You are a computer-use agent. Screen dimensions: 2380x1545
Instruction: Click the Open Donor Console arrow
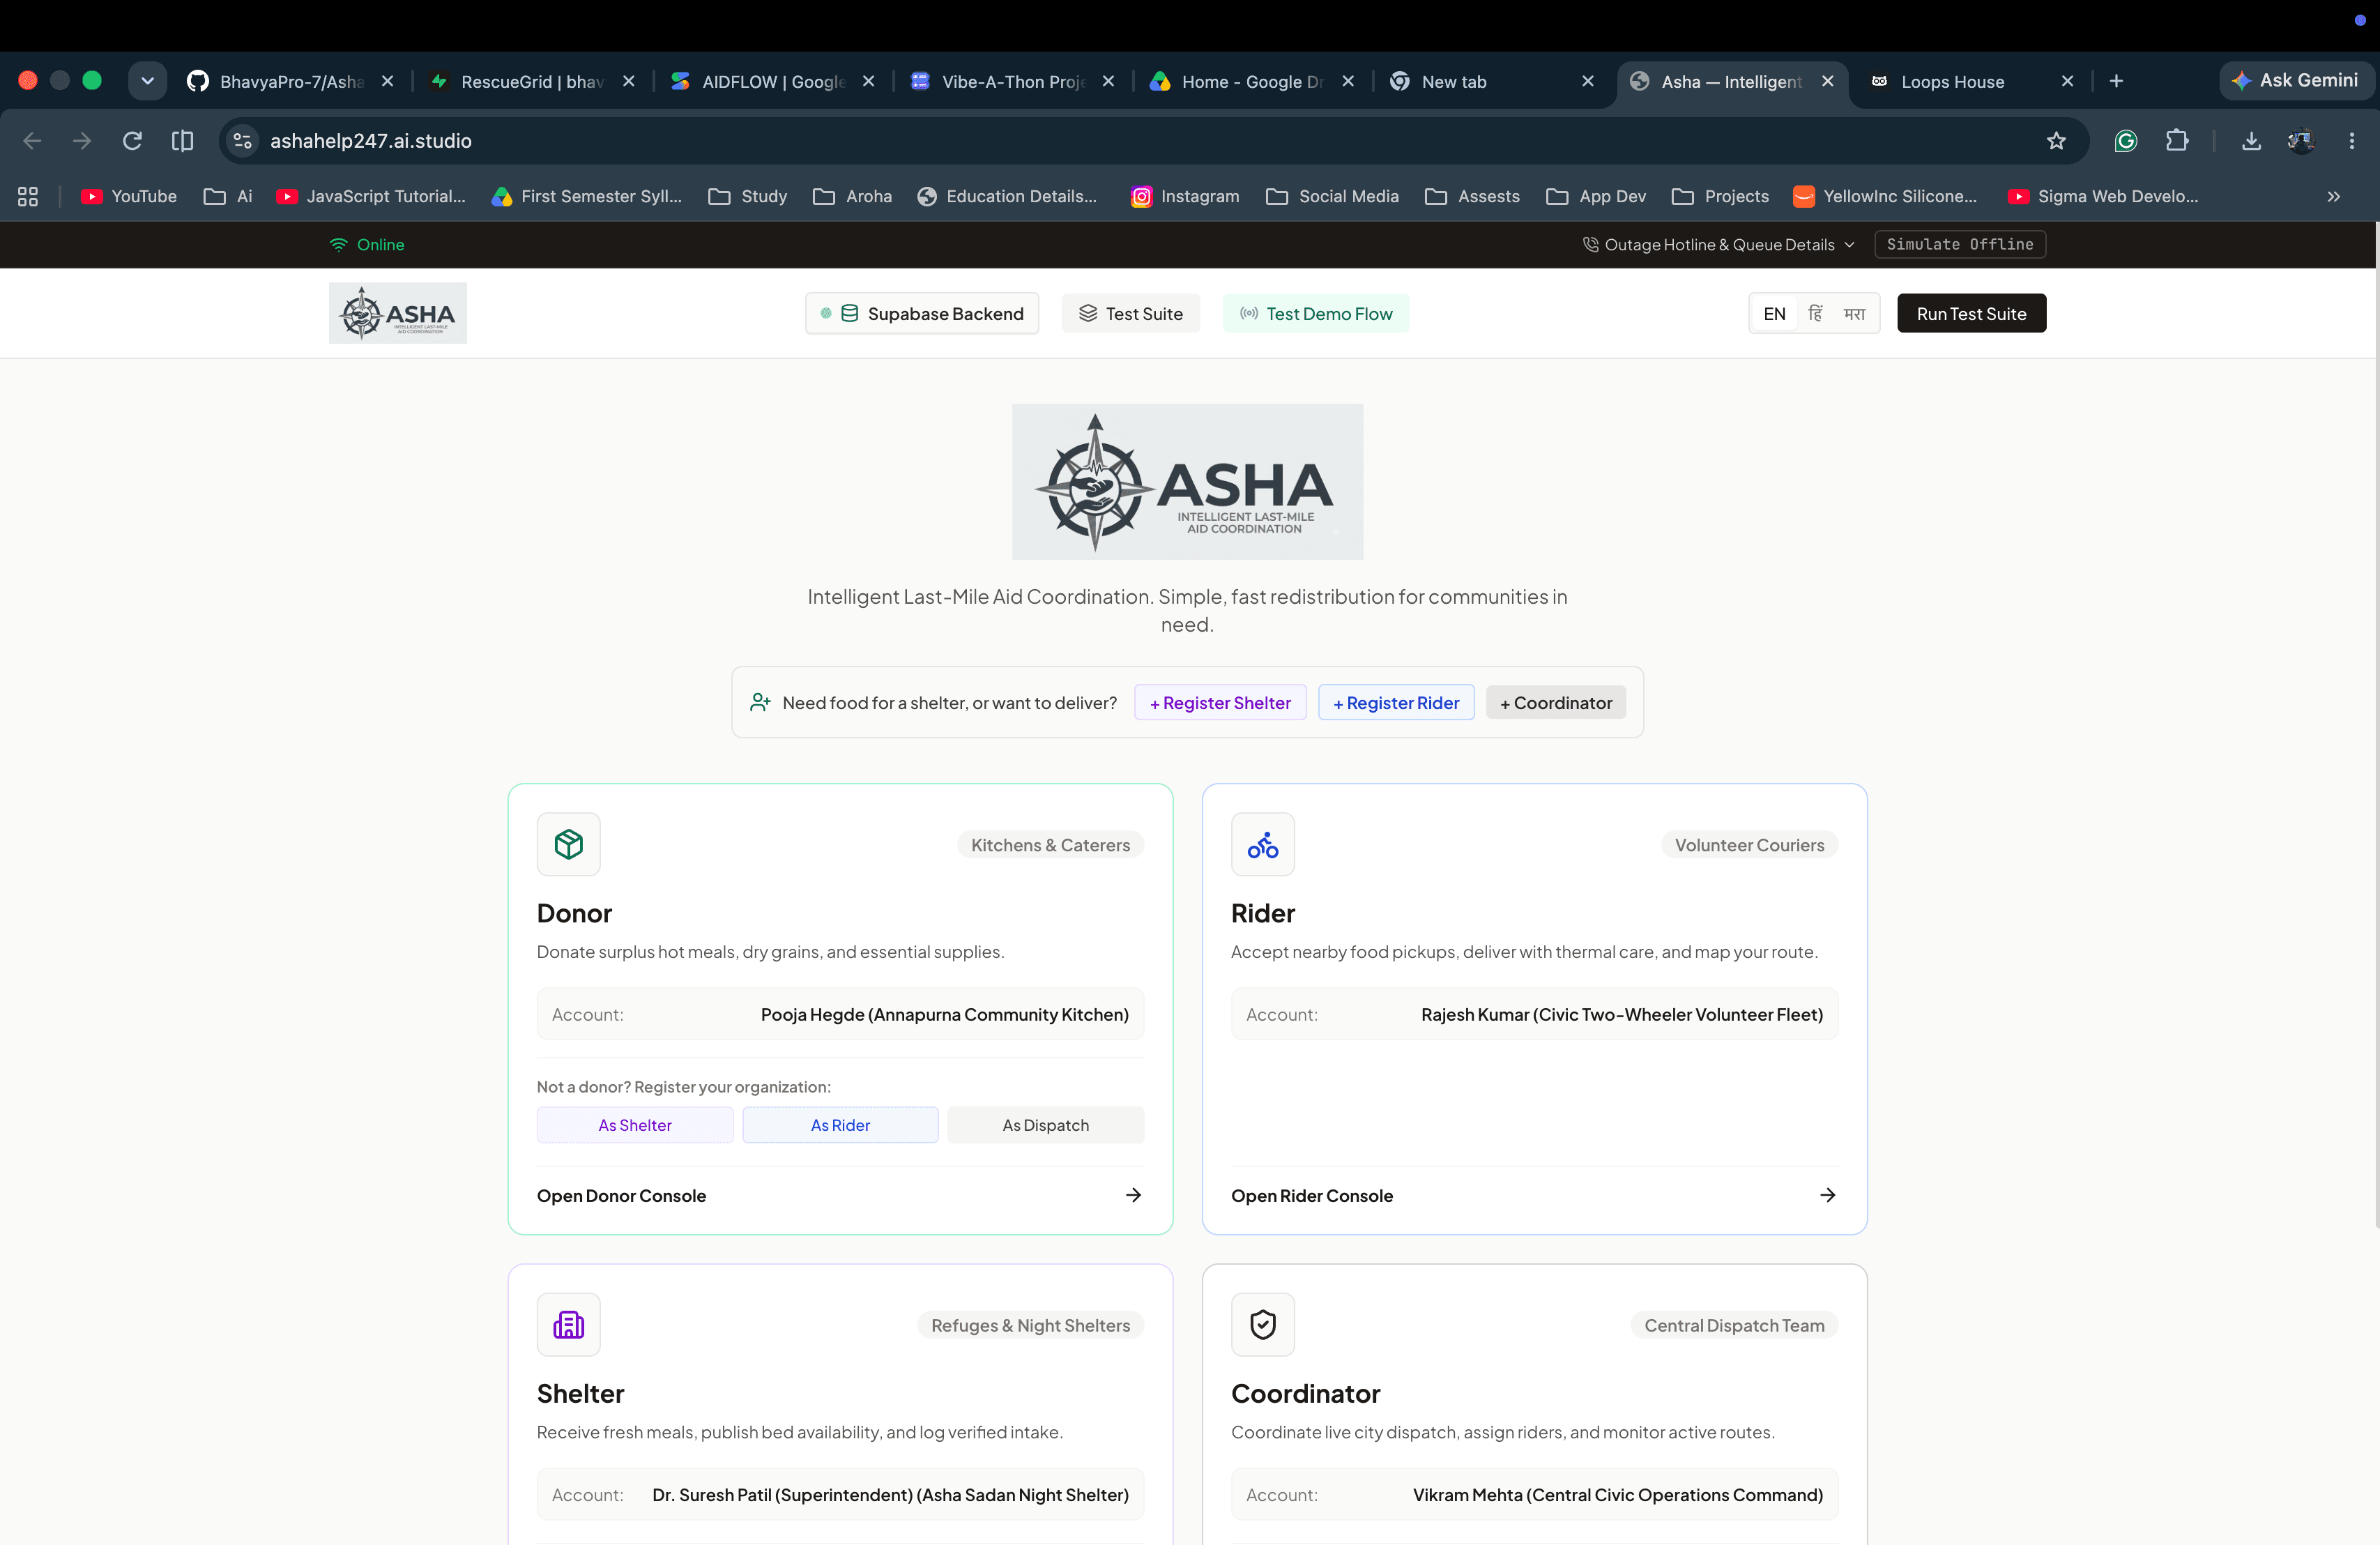tap(1133, 1195)
